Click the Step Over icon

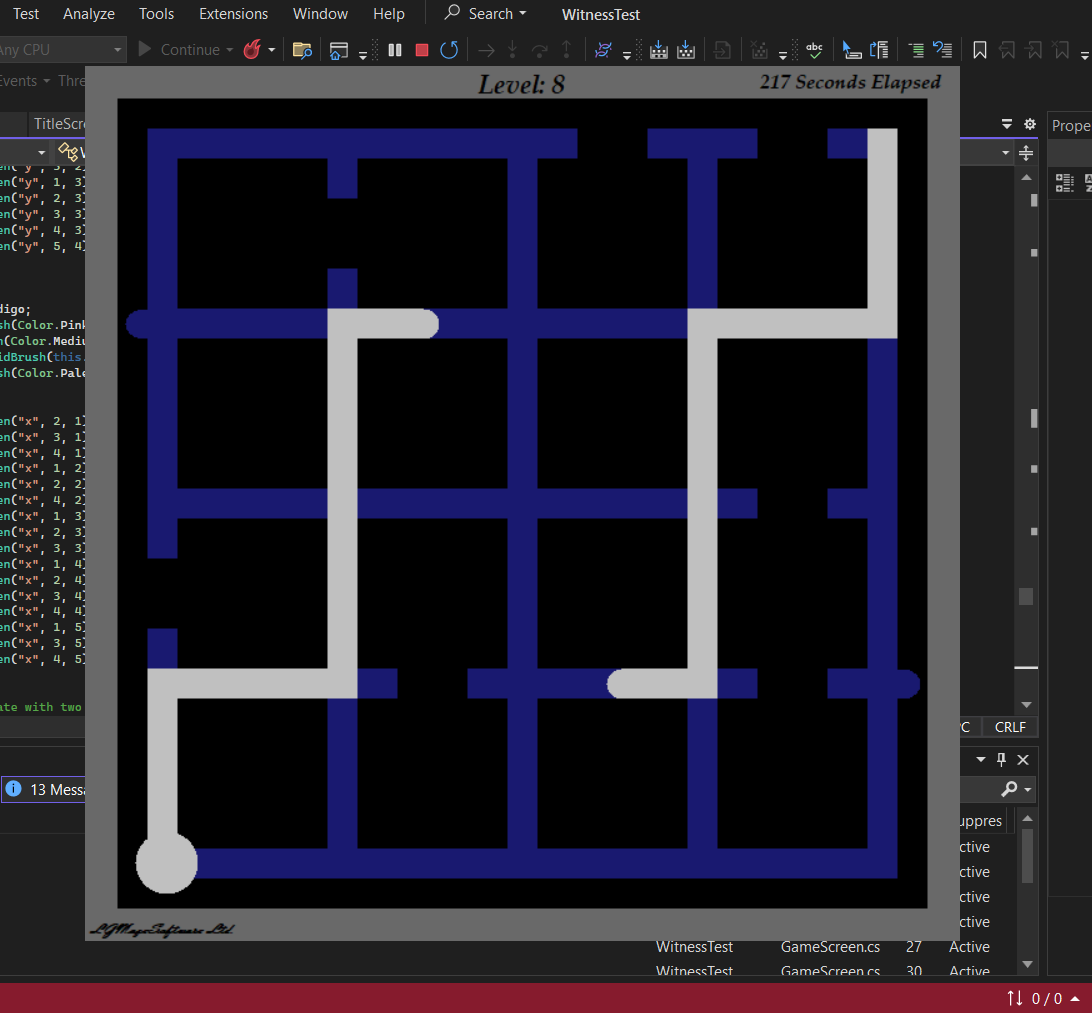point(539,50)
